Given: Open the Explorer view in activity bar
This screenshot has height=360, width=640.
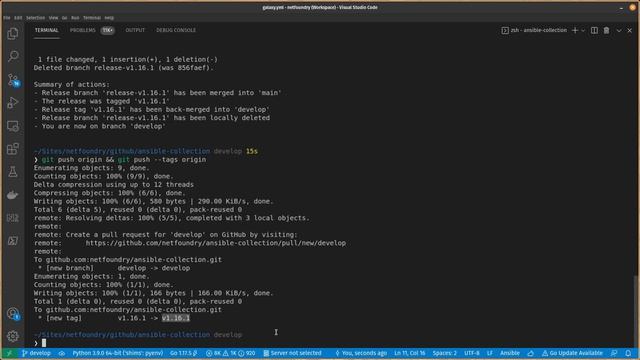Looking at the screenshot, I should tap(13, 33).
